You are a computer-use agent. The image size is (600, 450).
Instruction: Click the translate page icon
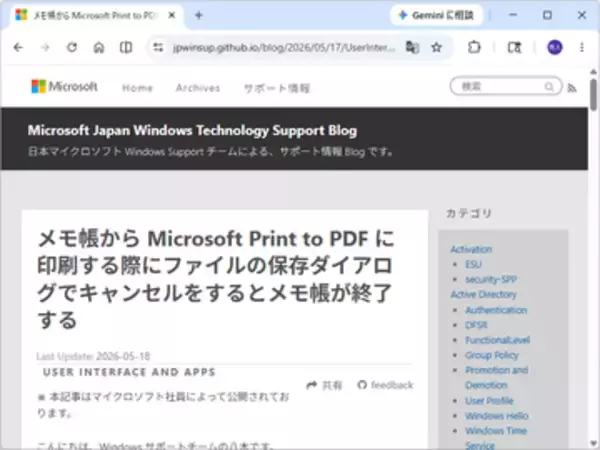[x=412, y=47]
